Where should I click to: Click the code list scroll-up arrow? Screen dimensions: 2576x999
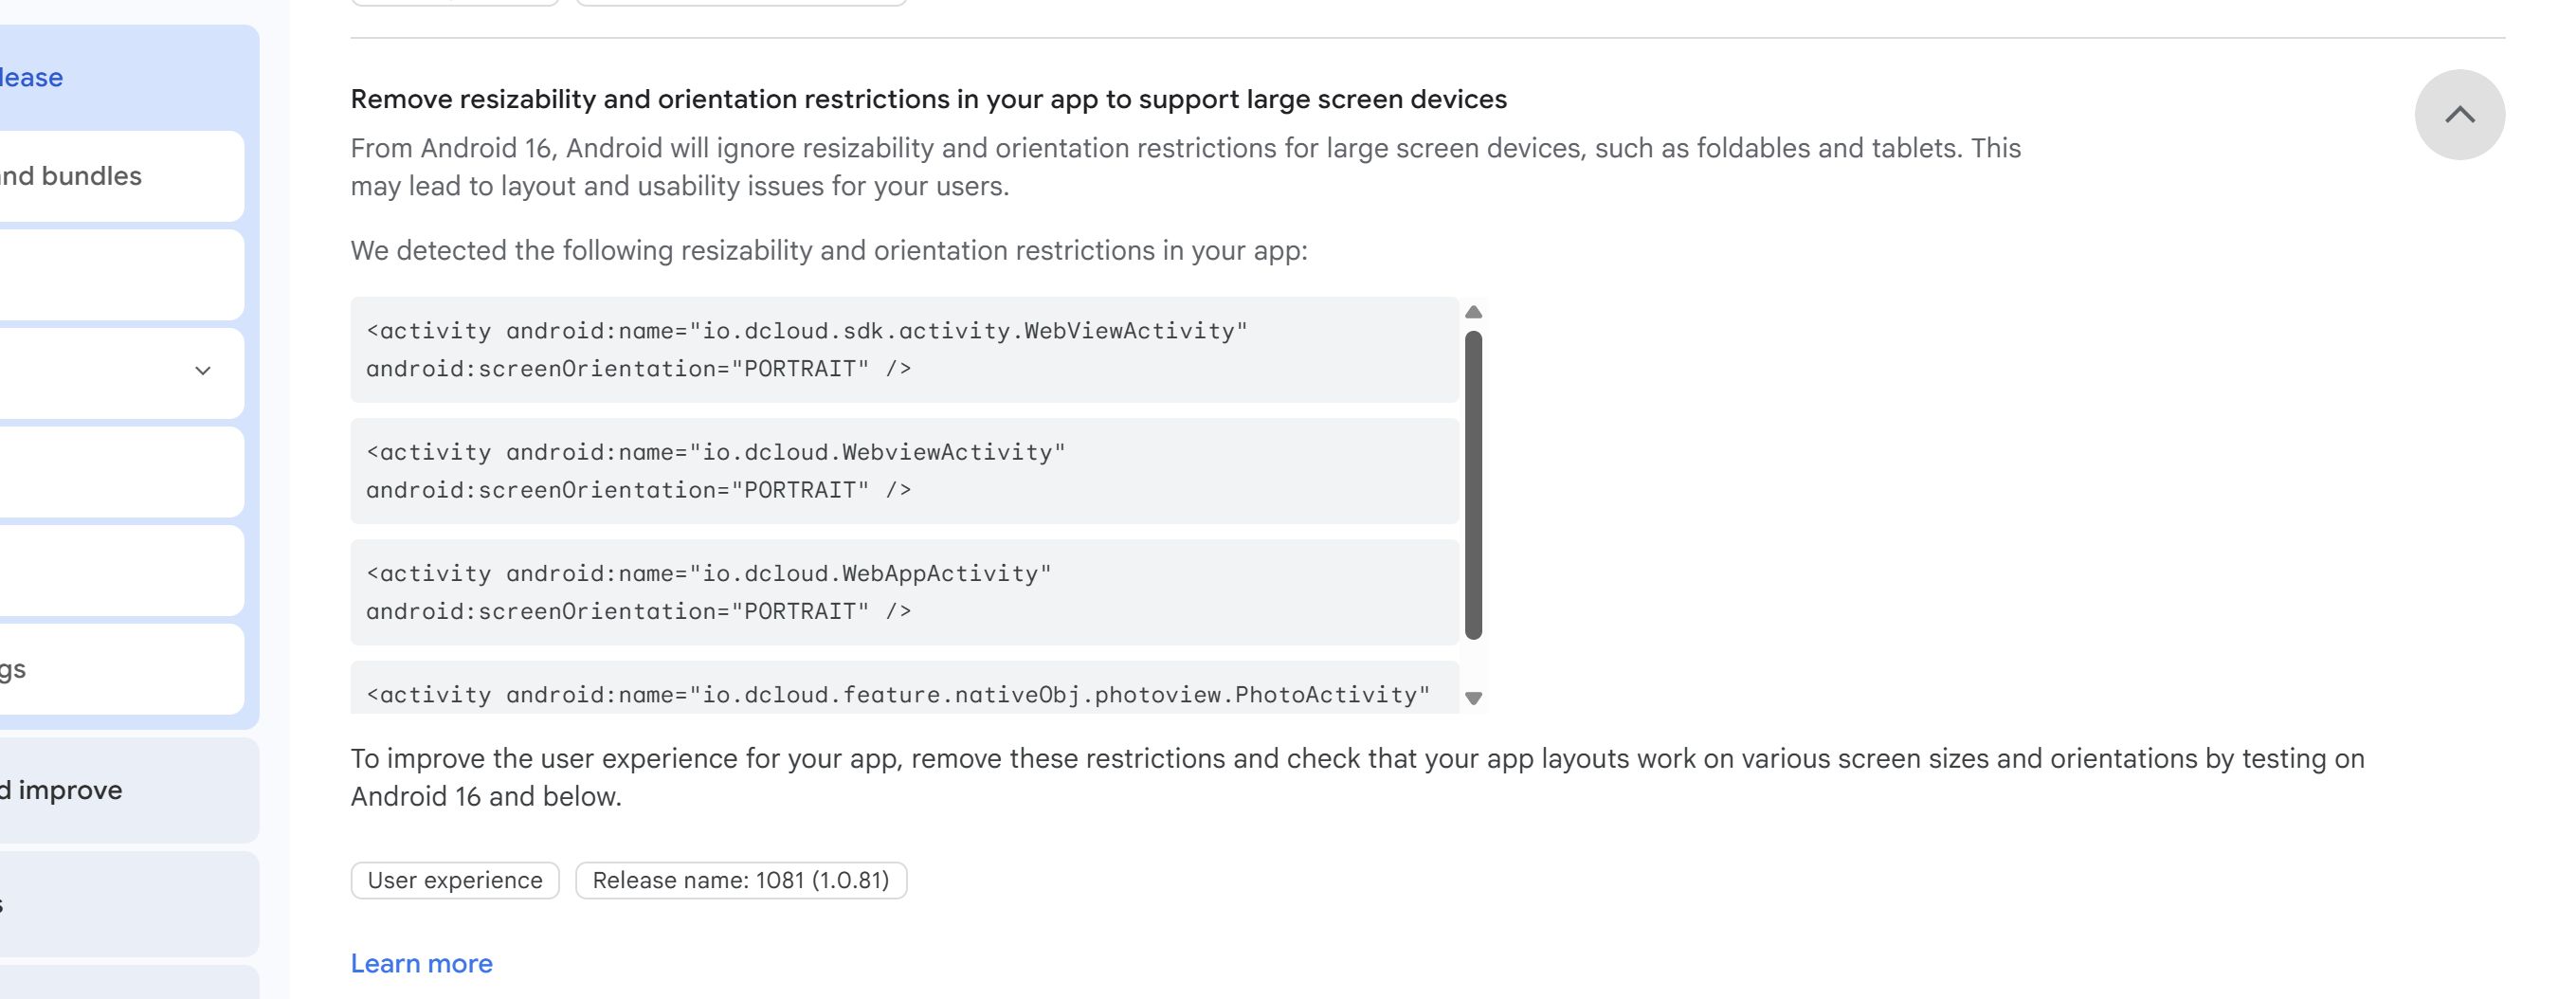pyautogui.click(x=1473, y=313)
